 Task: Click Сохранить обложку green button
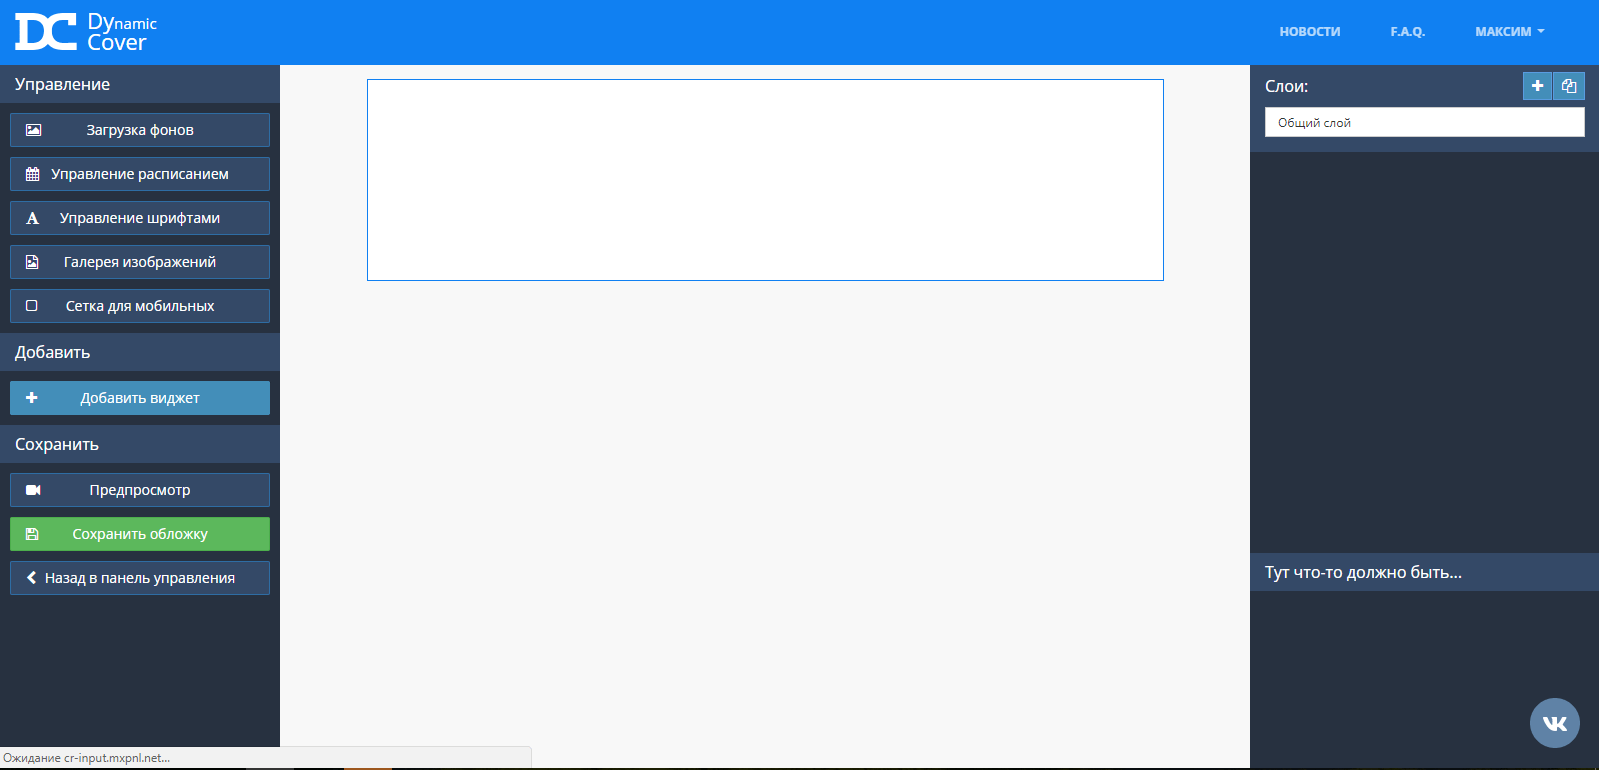click(140, 534)
